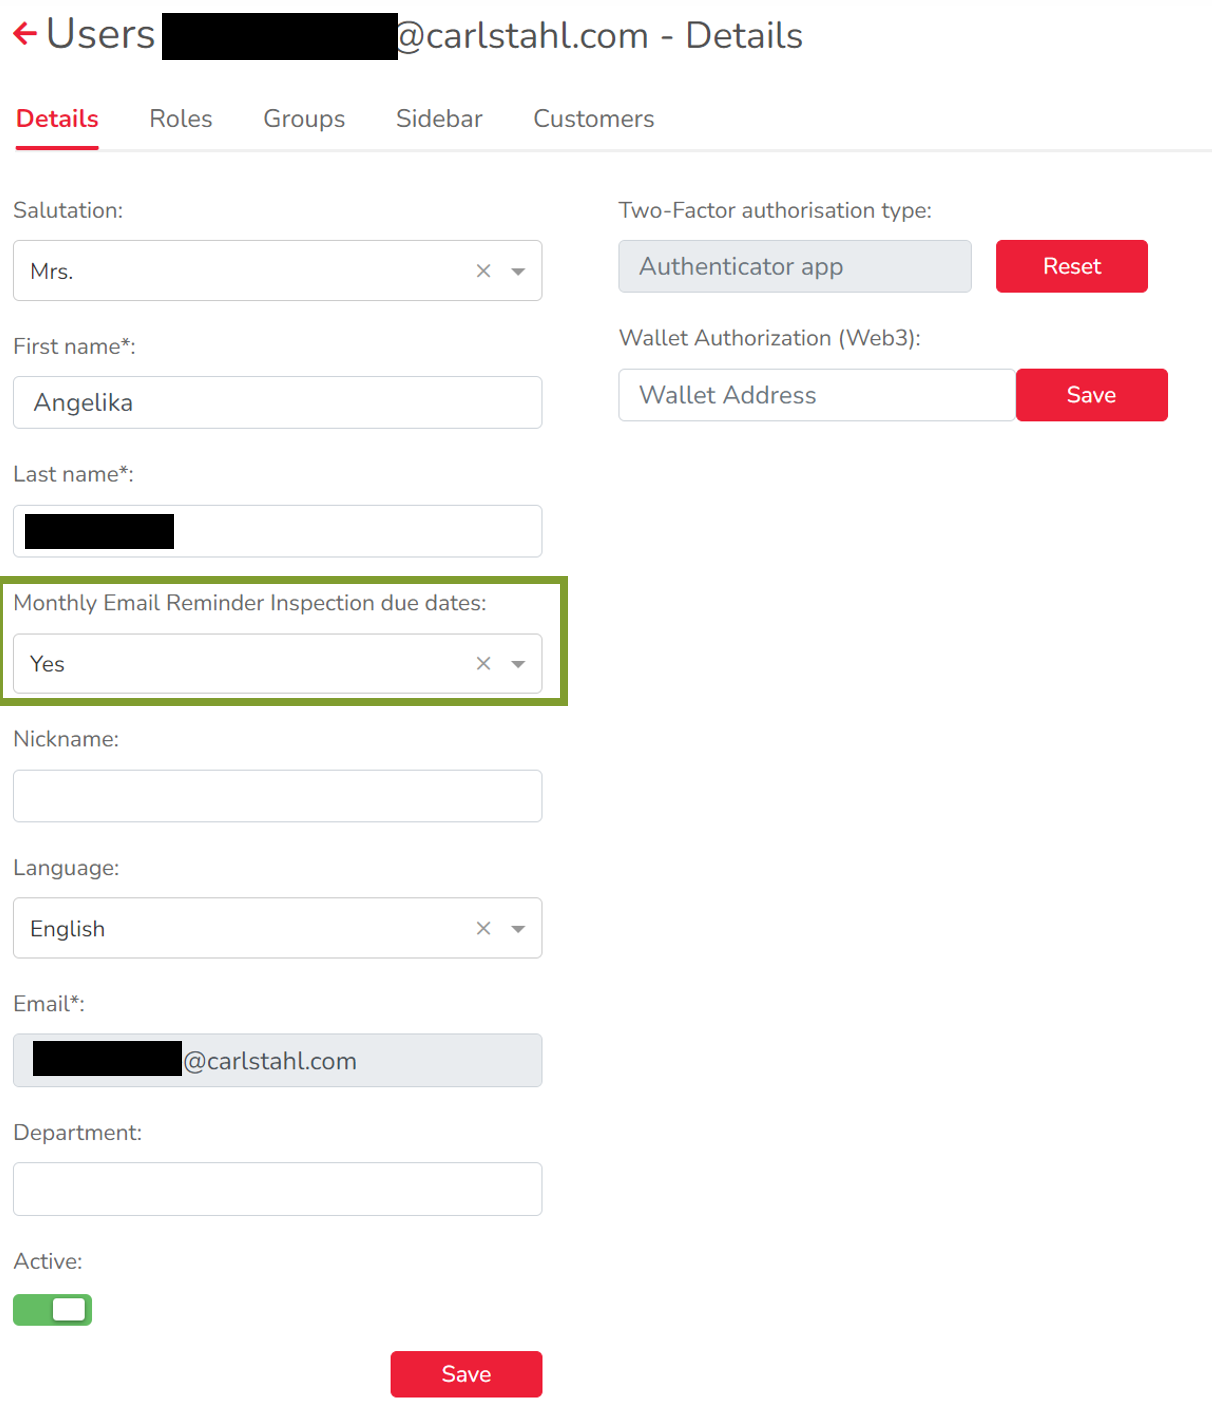Select the Details tab
The height and width of the screenshot is (1405, 1212).
(x=57, y=119)
